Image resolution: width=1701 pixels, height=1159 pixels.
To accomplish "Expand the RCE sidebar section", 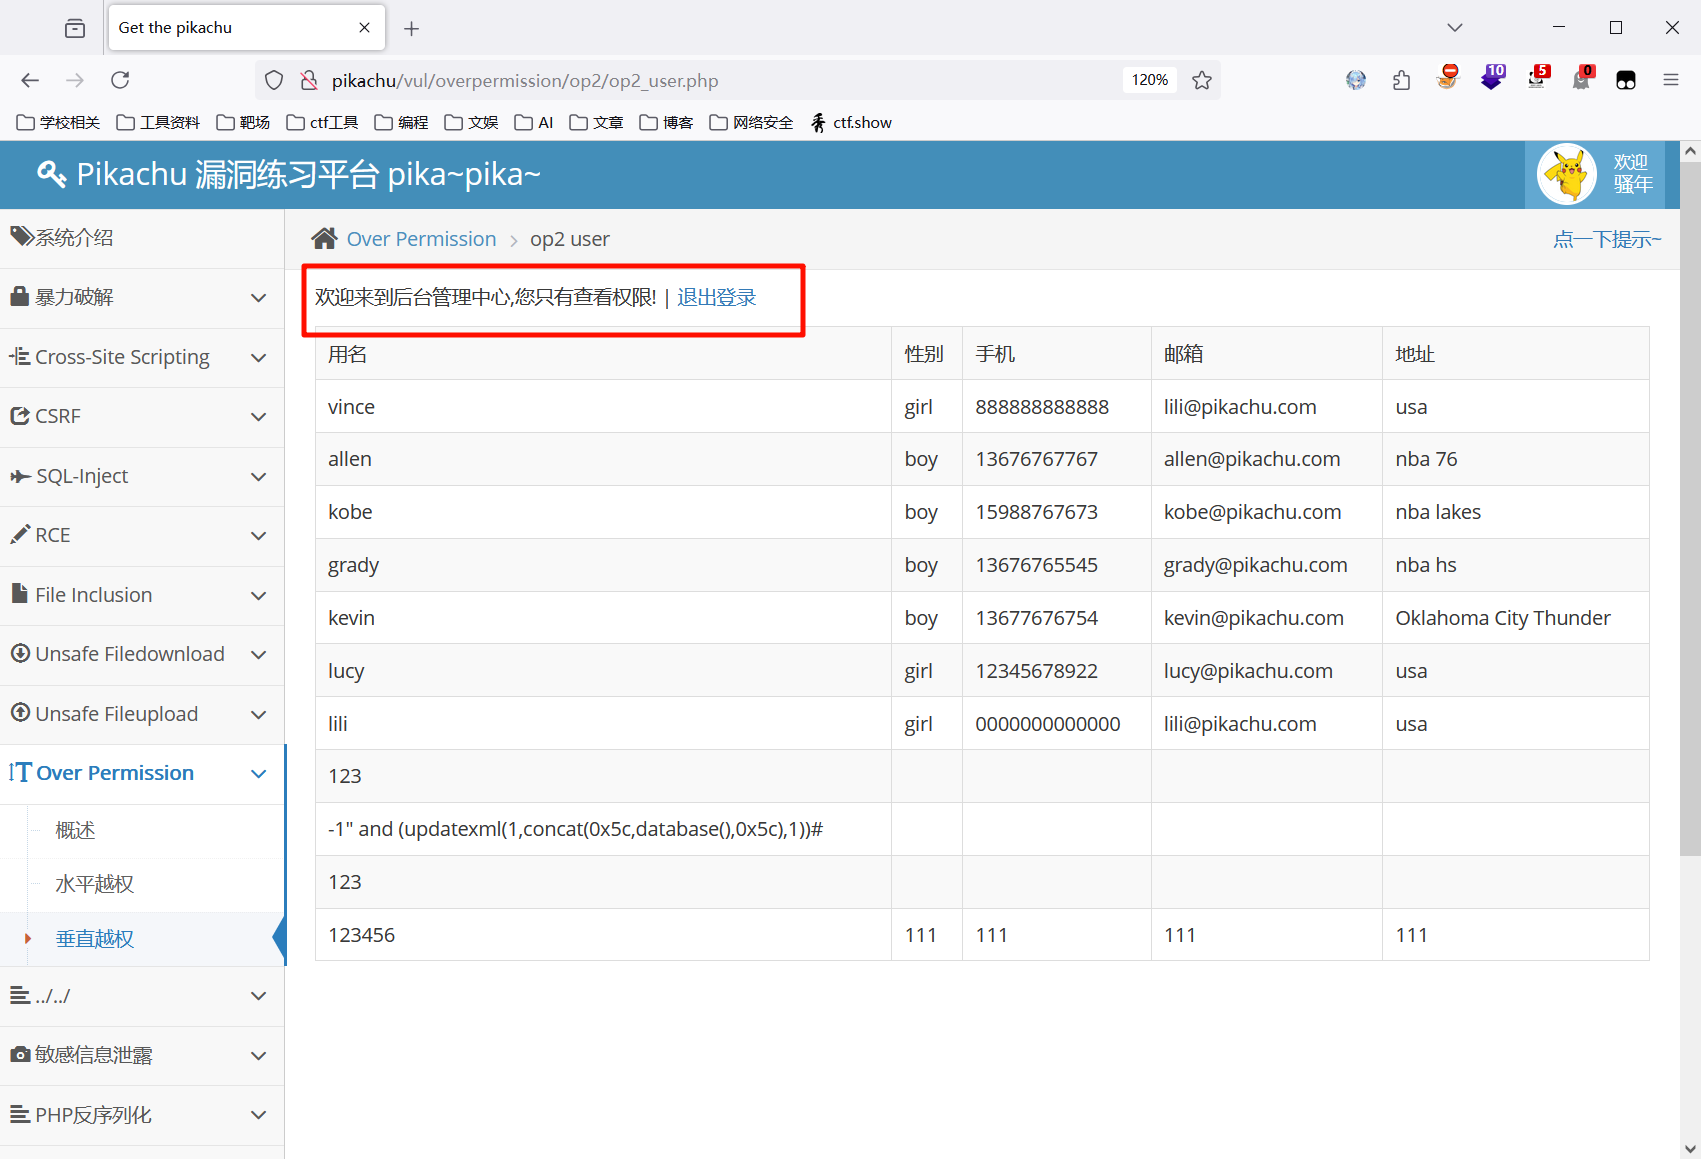I will click(142, 535).
